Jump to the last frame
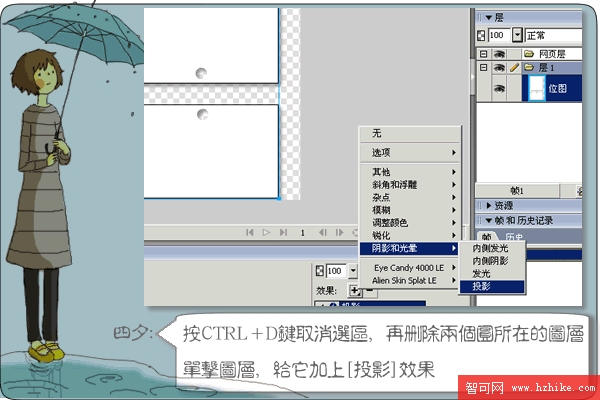This screenshot has width=600, height=400. pos(283,232)
